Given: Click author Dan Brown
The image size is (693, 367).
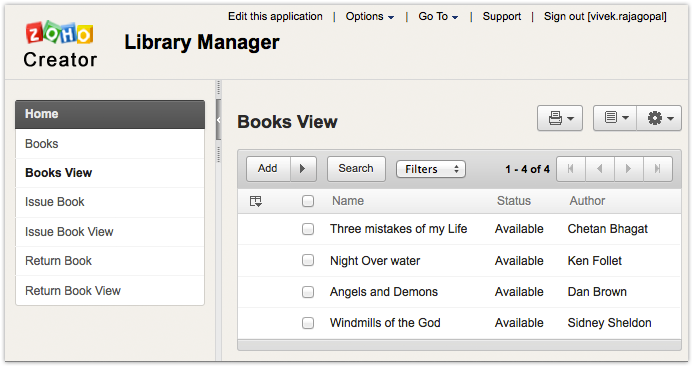Looking at the screenshot, I should 597,292.
